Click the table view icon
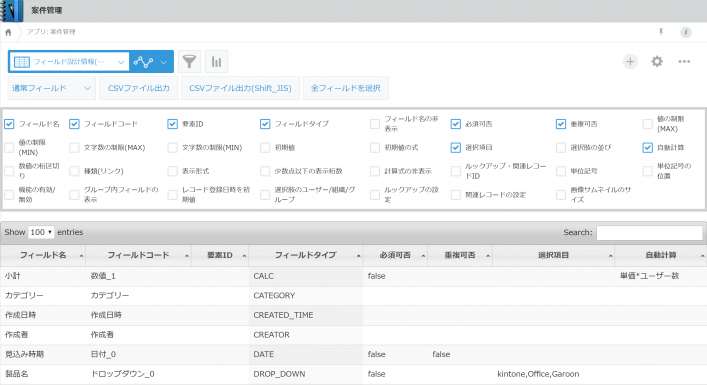707x385 pixels. (22, 62)
